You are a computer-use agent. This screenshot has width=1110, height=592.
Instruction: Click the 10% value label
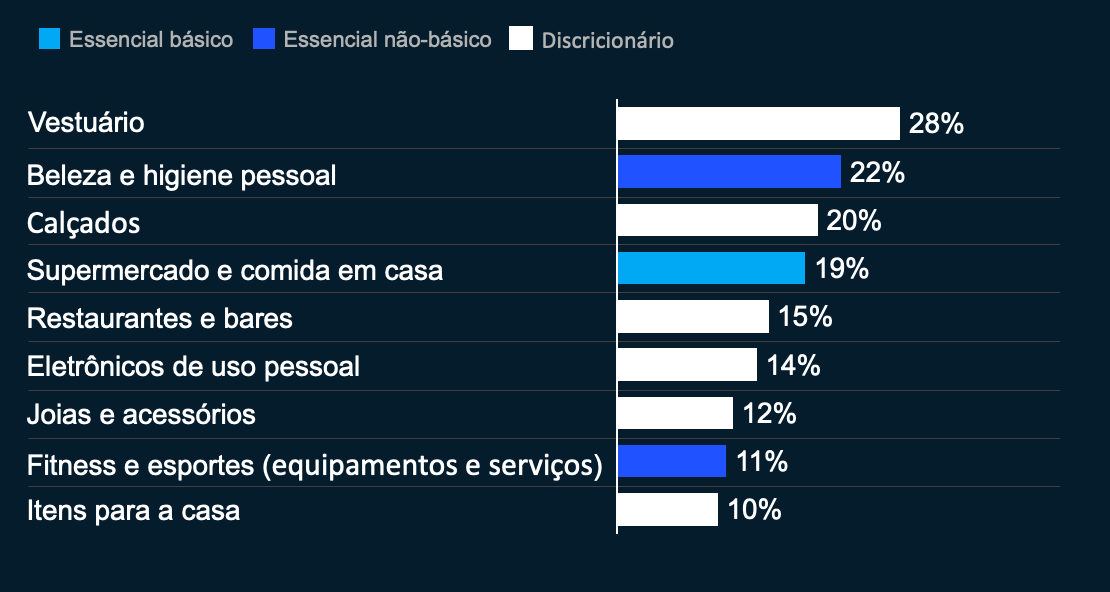point(754,510)
